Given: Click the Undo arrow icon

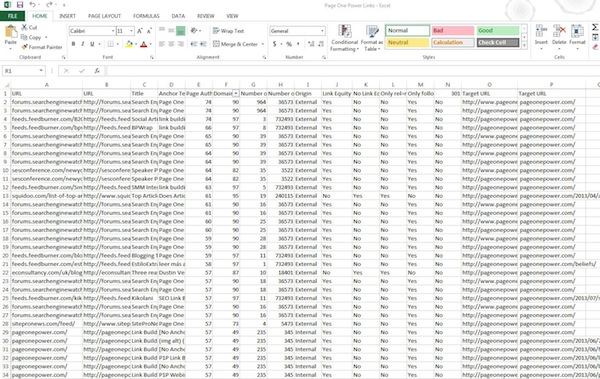Looking at the screenshot, I should point(33,5).
